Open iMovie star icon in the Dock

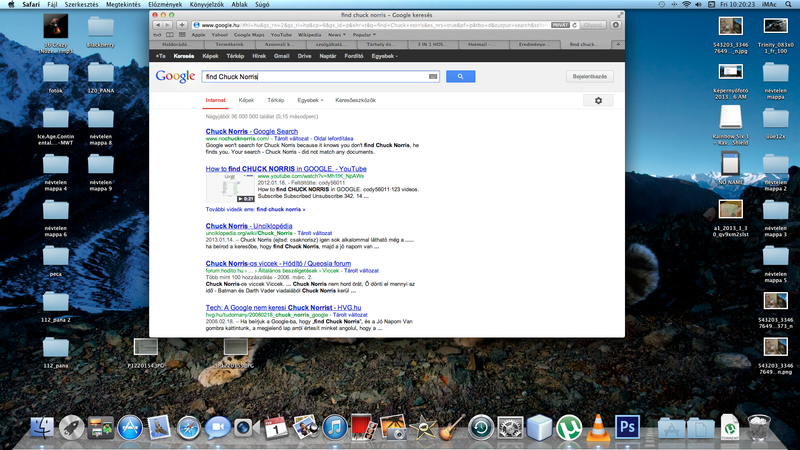coord(422,427)
